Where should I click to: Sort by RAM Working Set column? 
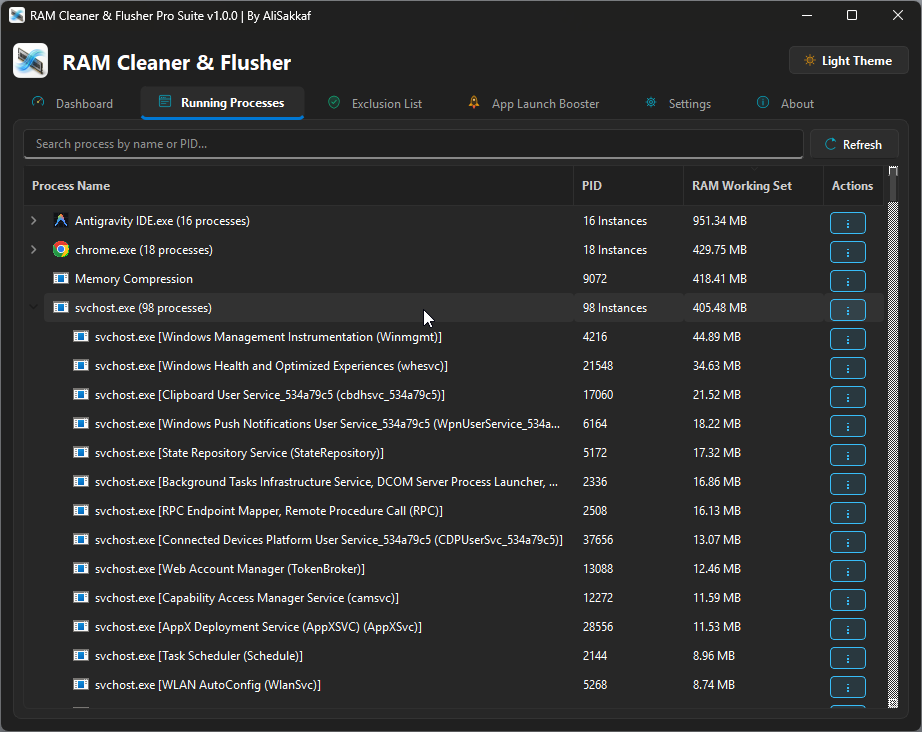click(x=753, y=186)
